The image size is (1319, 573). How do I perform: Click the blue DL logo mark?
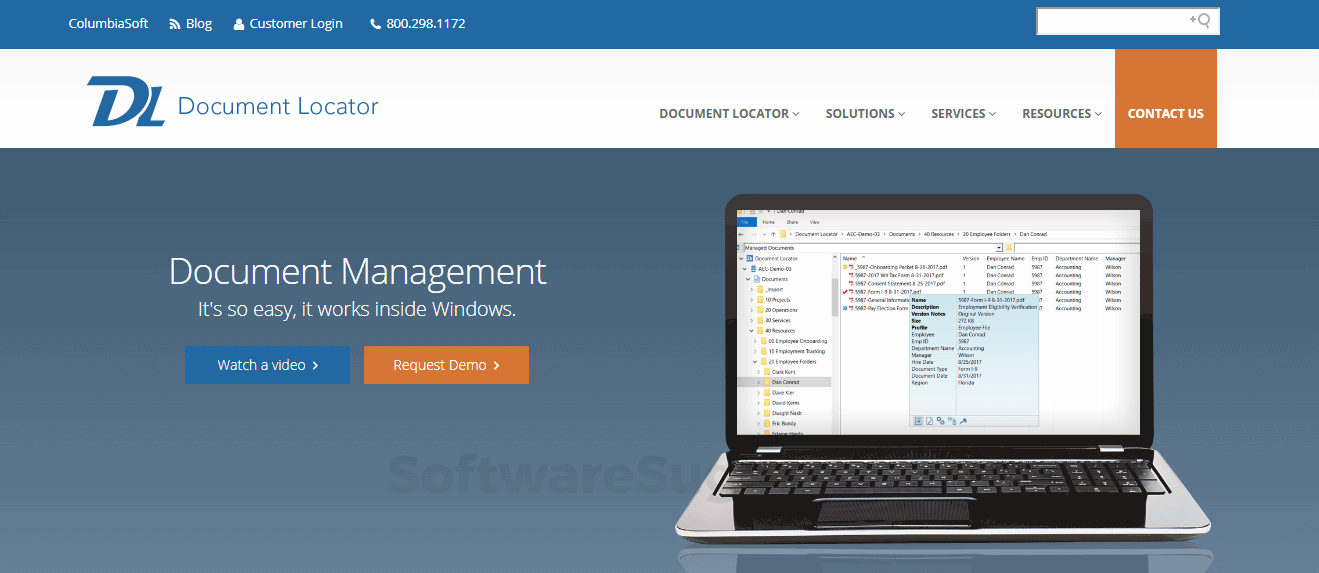pyautogui.click(x=125, y=102)
